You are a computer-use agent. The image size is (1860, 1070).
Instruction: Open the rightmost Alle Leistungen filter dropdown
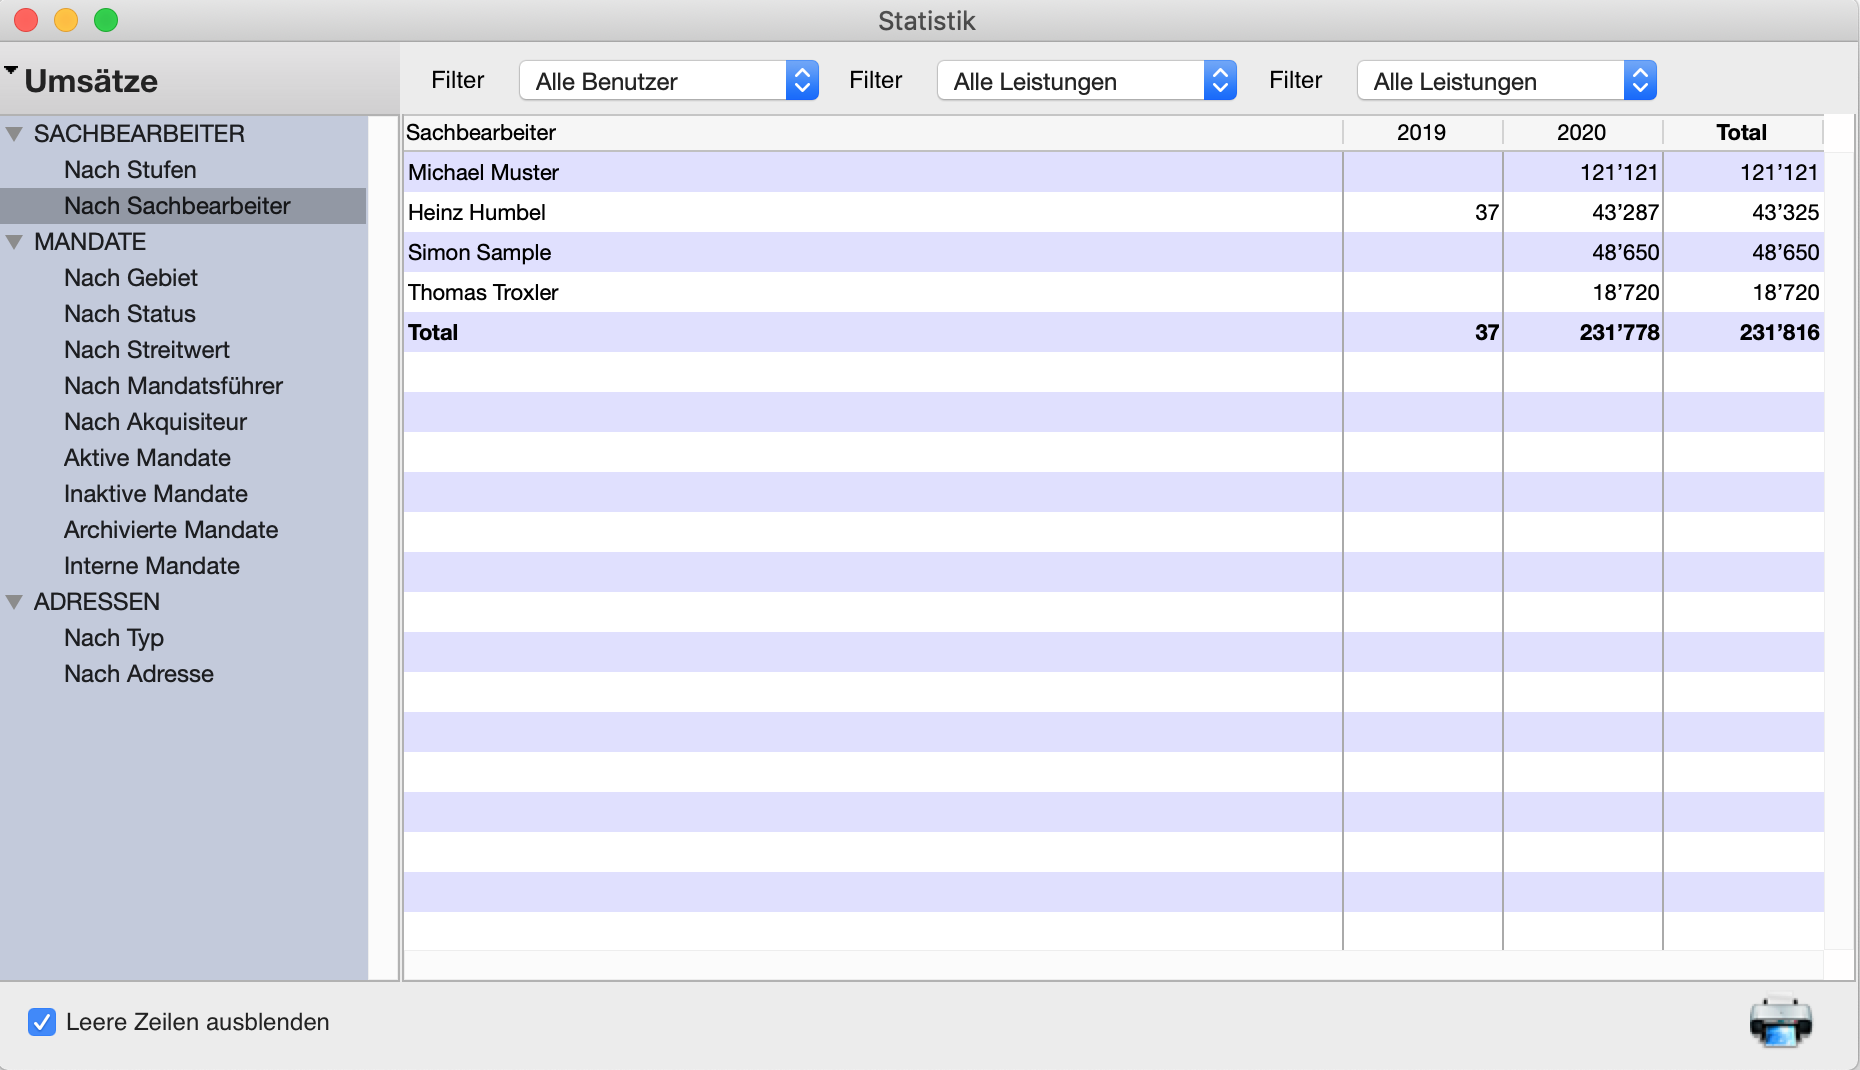point(1507,81)
